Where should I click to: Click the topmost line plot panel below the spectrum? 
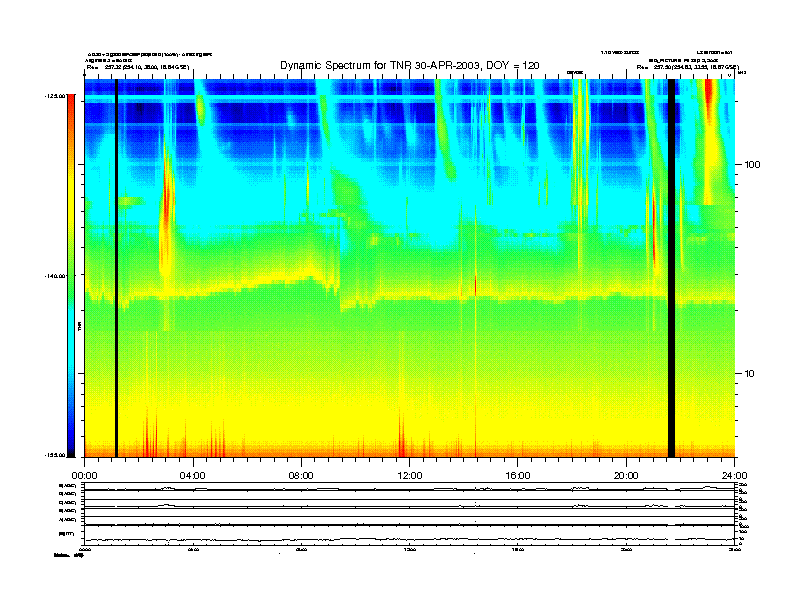(410, 487)
